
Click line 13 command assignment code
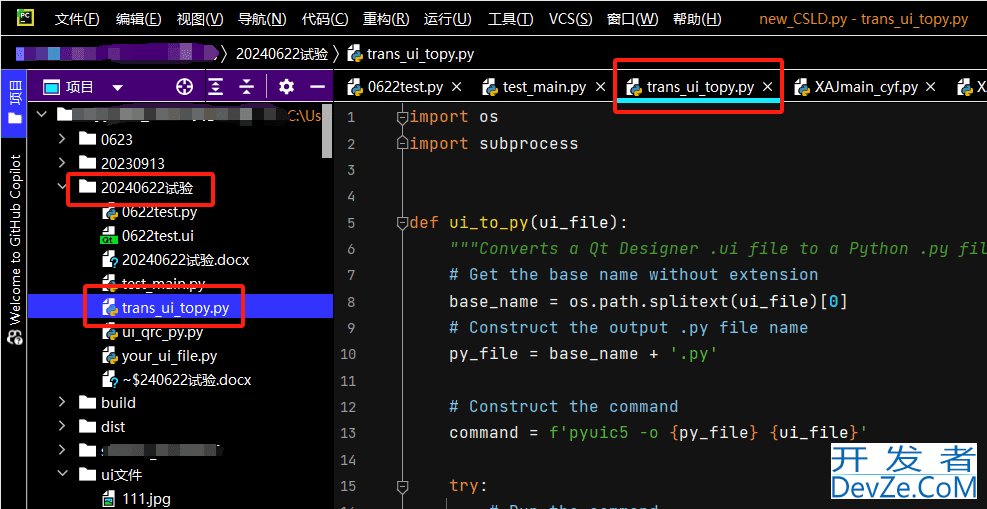coord(658,433)
